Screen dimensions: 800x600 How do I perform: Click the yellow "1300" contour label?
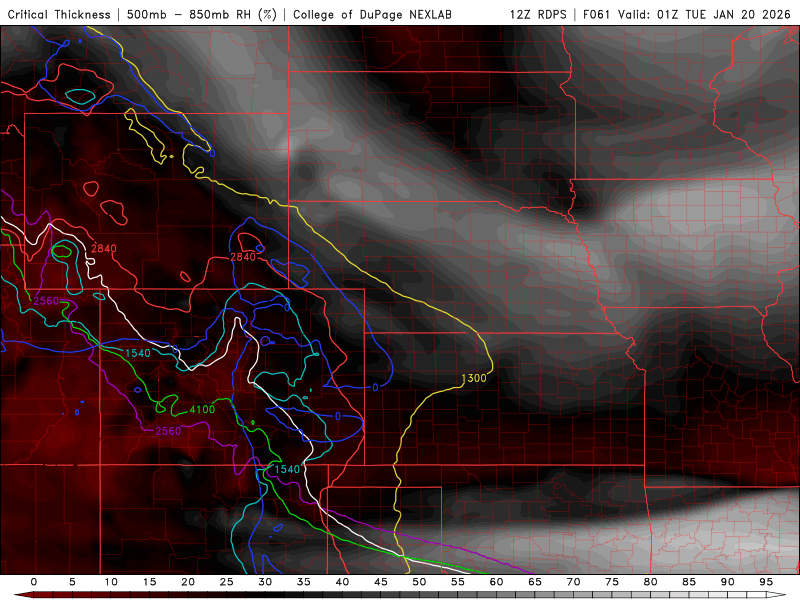click(473, 378)
